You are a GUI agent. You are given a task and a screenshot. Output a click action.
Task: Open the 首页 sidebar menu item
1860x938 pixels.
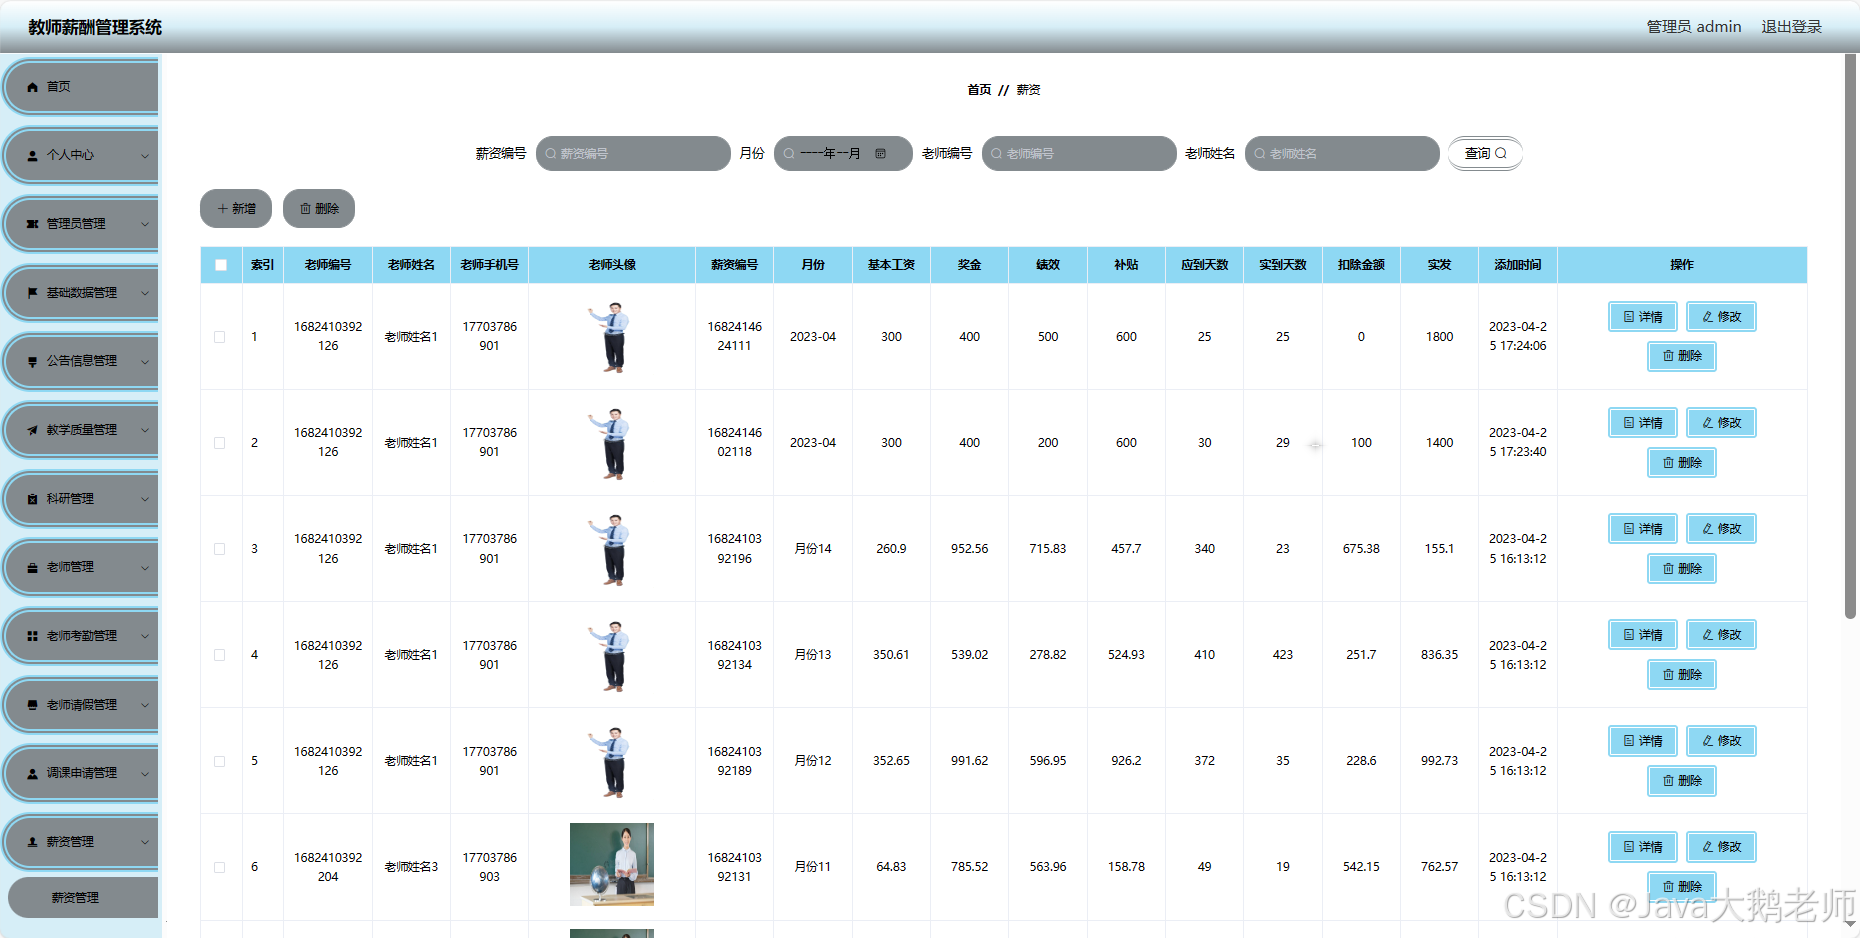[x=81, y=87]
